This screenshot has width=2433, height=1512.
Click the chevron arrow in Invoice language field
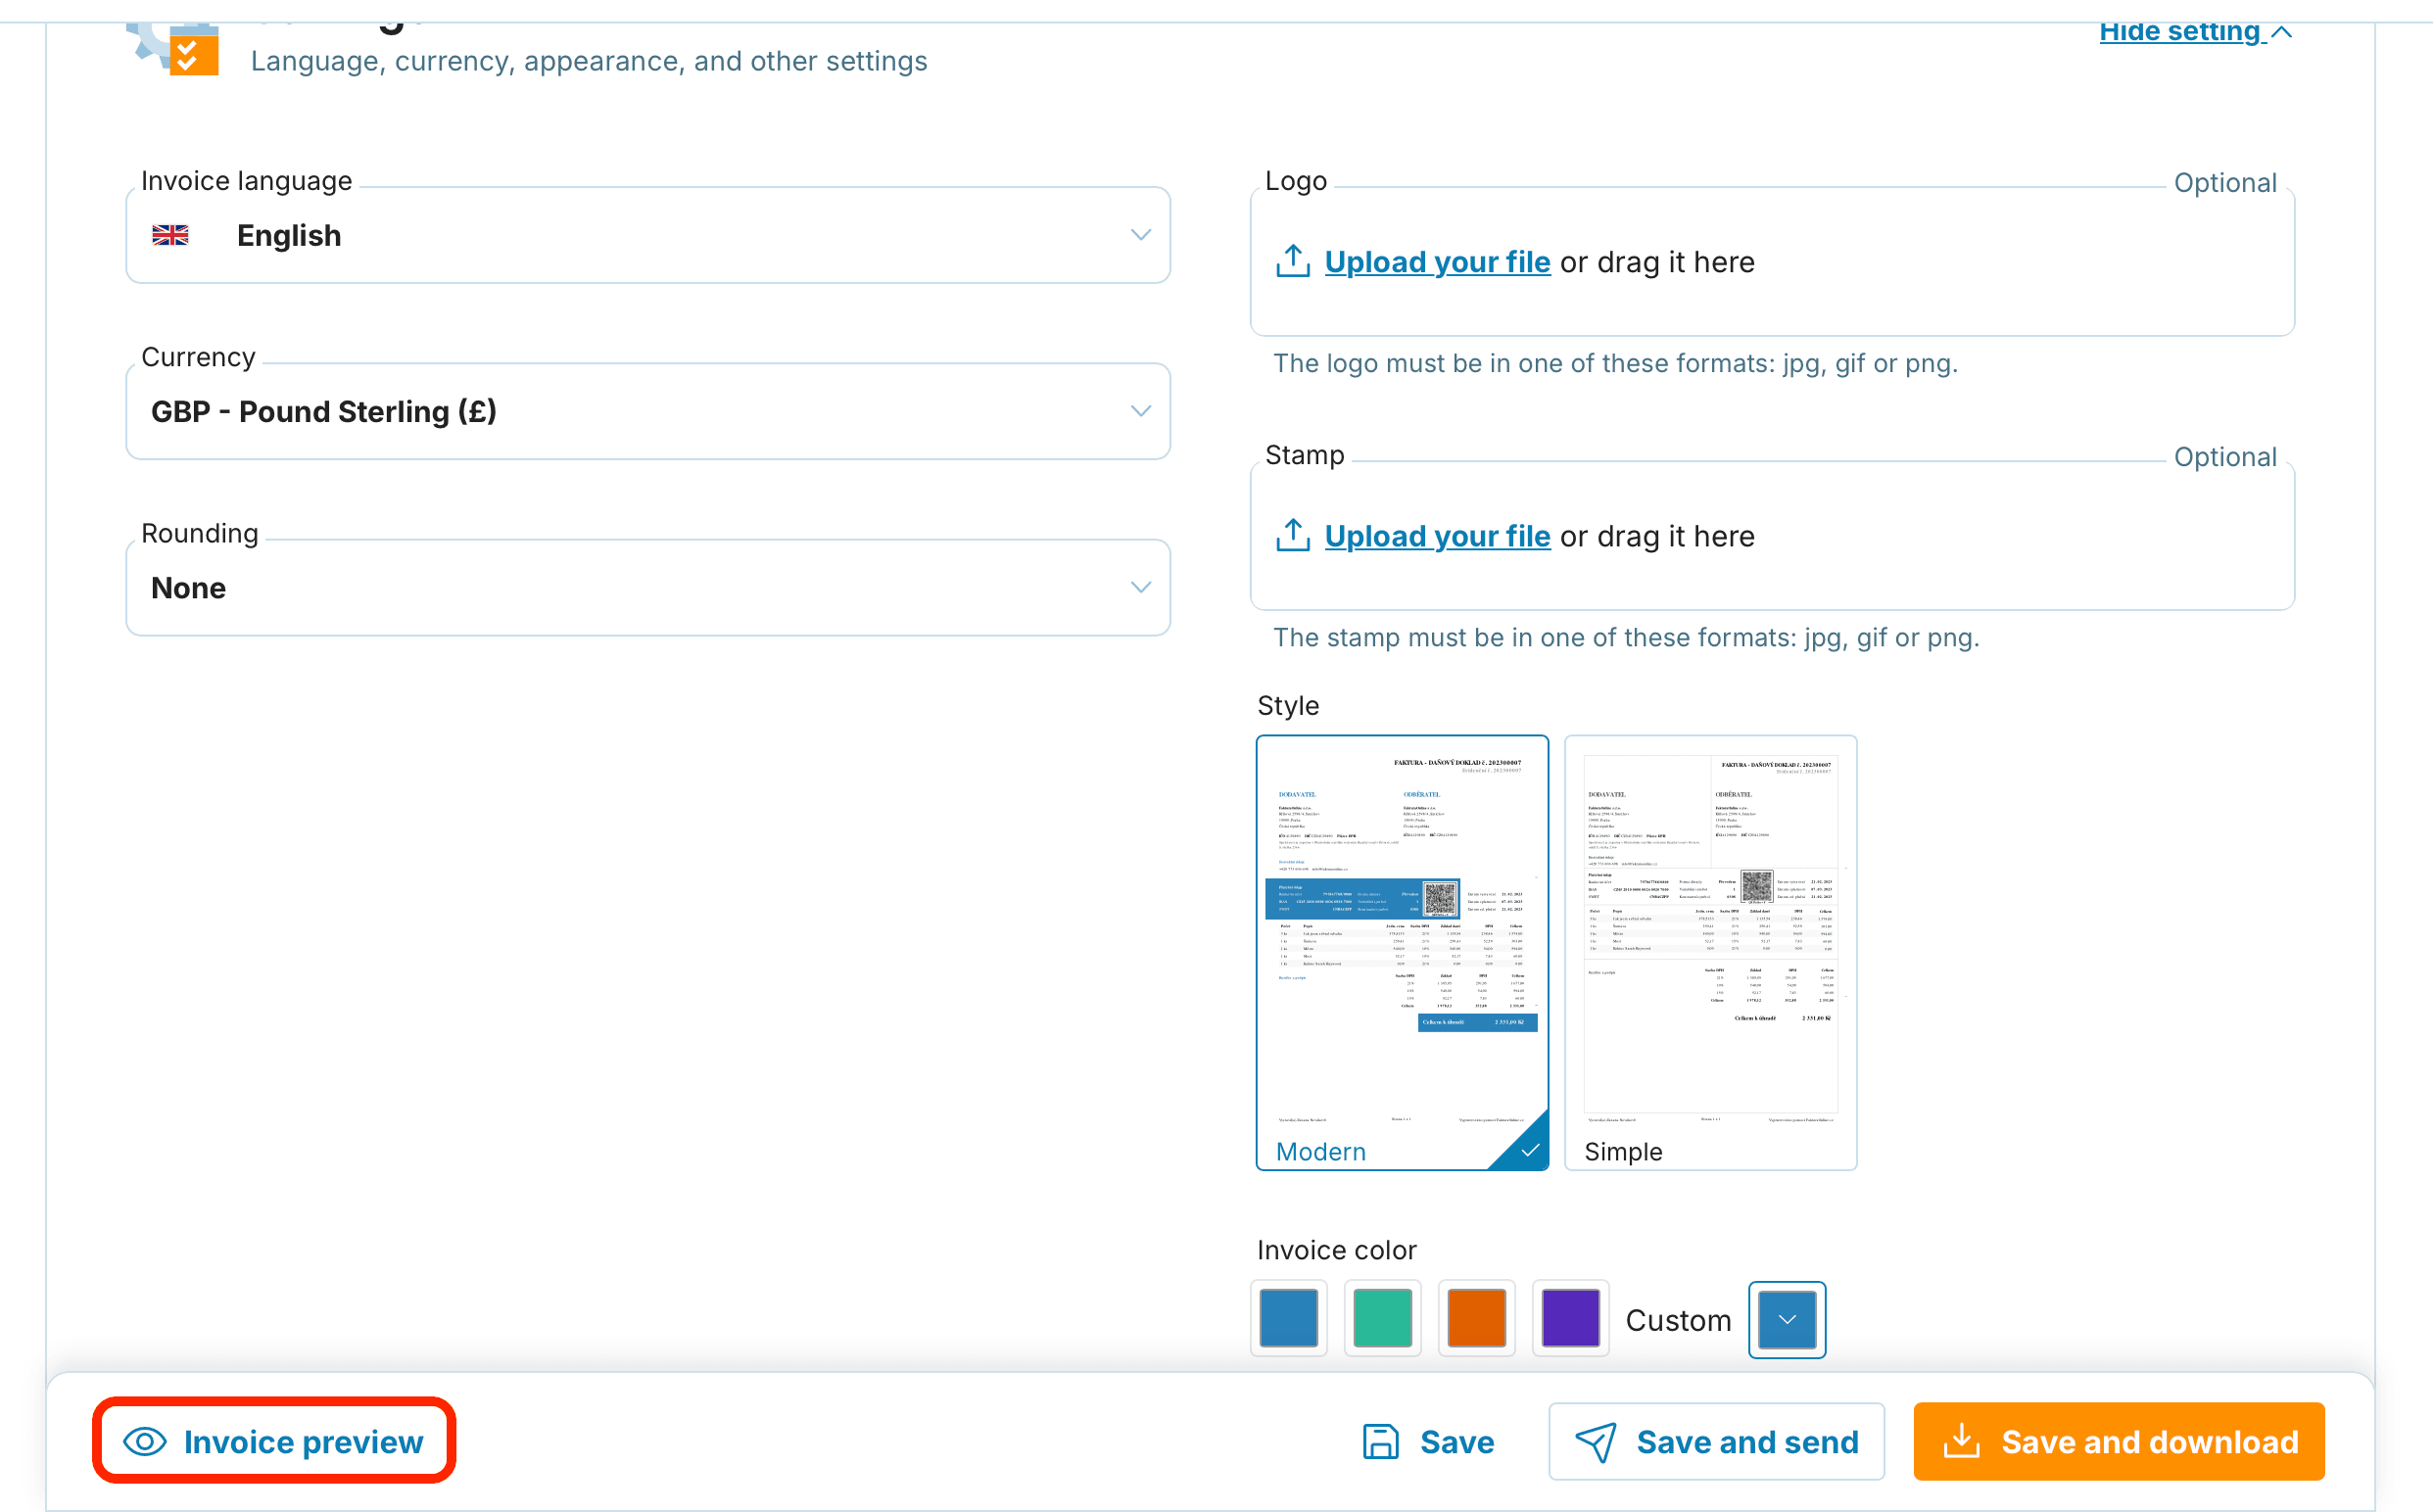click(1141, 235)
